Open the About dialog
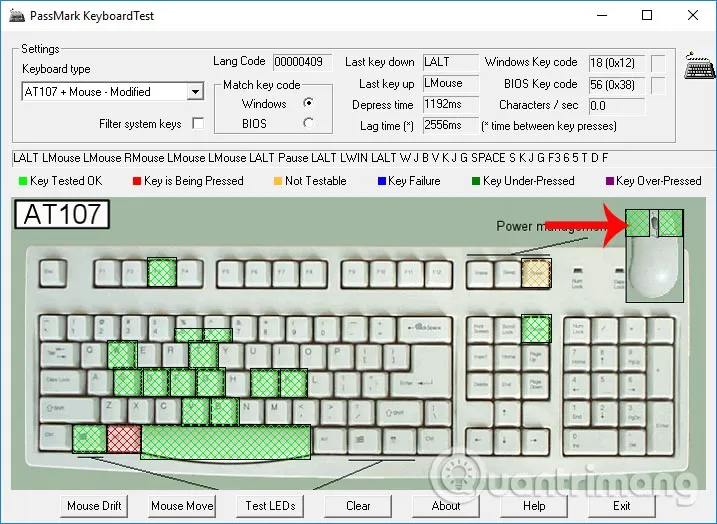Viewport: 717px width, 524px height. 446,506
